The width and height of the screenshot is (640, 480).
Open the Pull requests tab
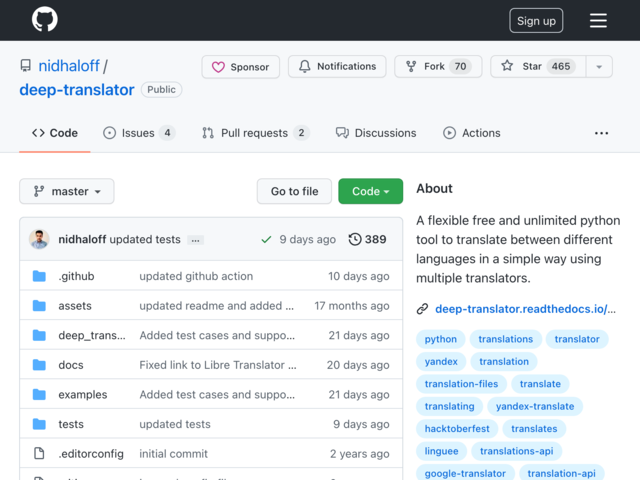click(x=256, y=133)
